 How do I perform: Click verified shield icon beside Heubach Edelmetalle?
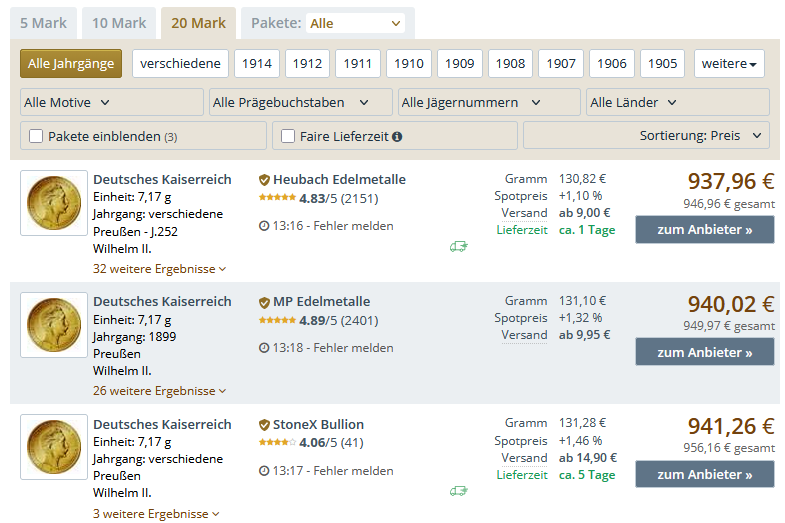[x=264, y=180]
